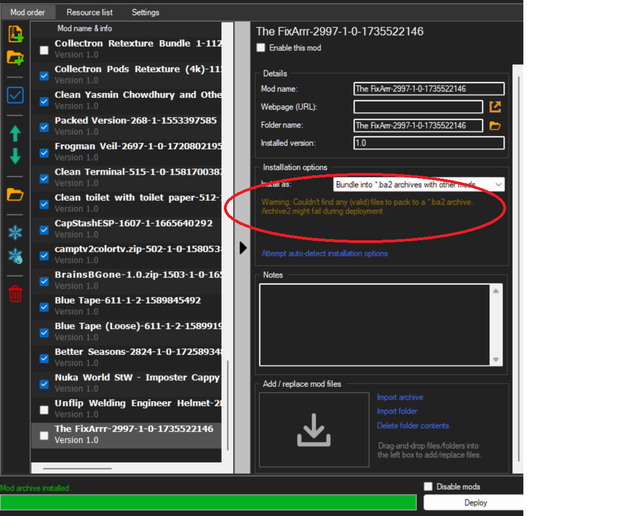Viewport: 640px width, 516px height.
Task: Click the details panel vertical scrollbar
Action: [x=518, y=269]
